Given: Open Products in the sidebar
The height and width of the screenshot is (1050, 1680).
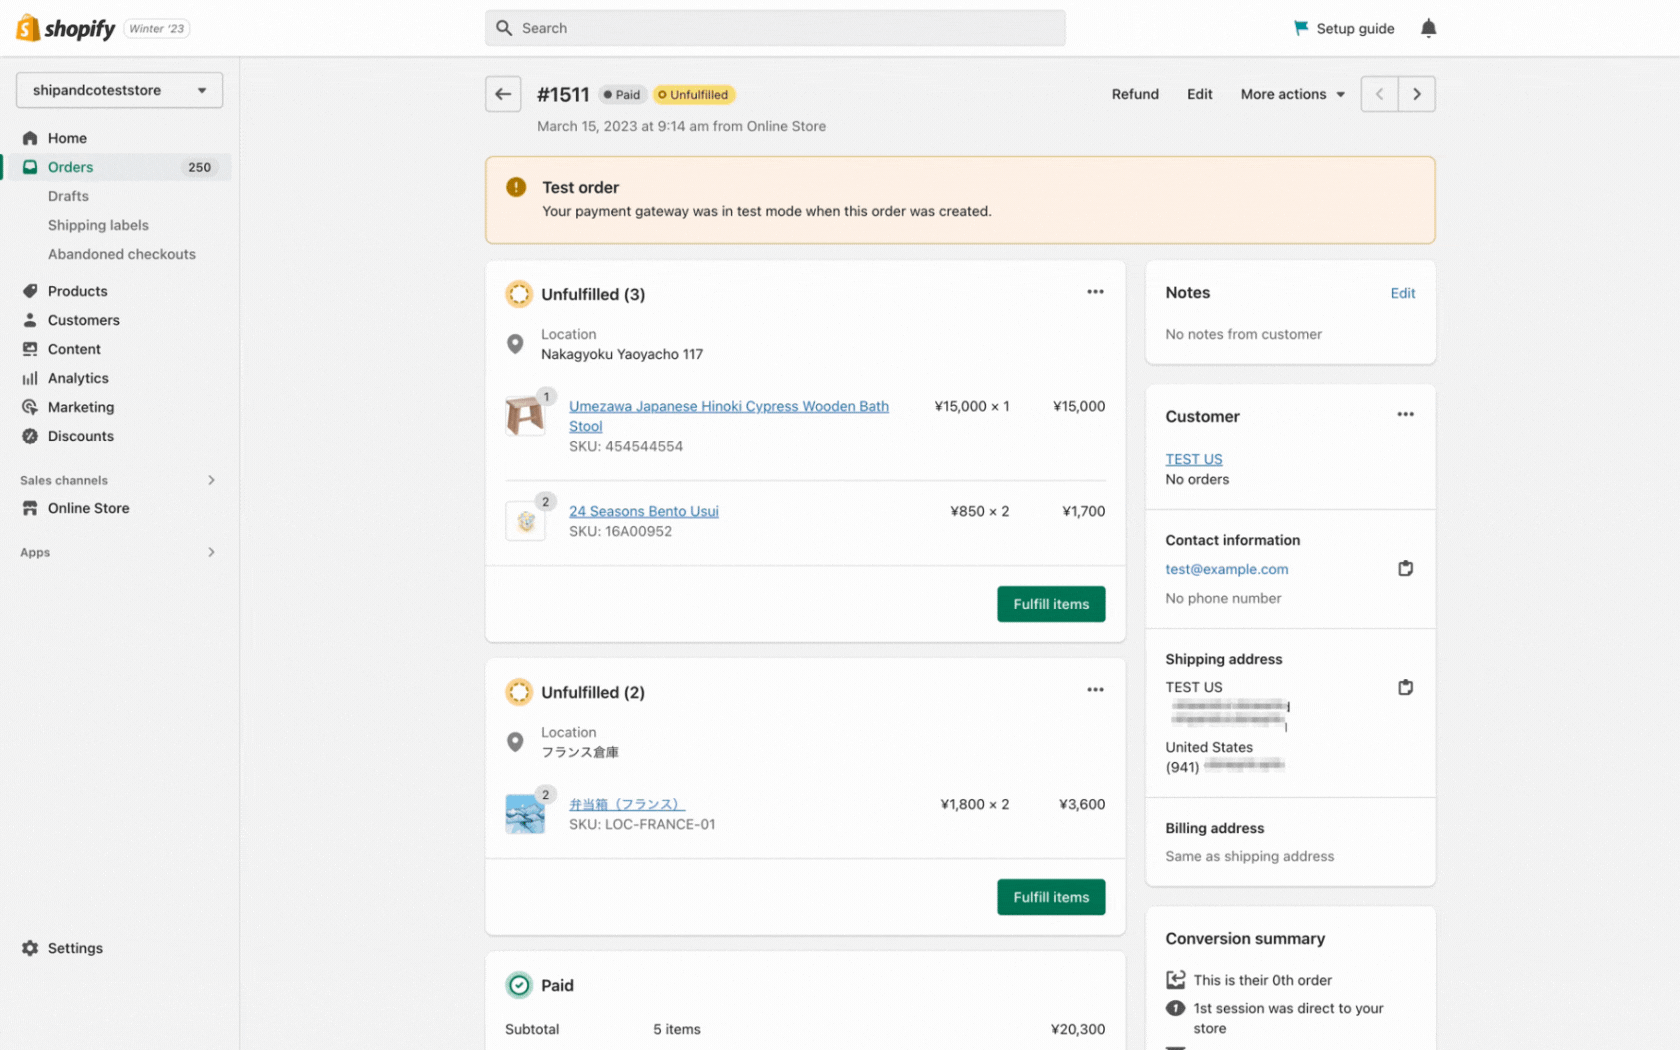Looking at the screenshot, I should click(x=77, y=291).
